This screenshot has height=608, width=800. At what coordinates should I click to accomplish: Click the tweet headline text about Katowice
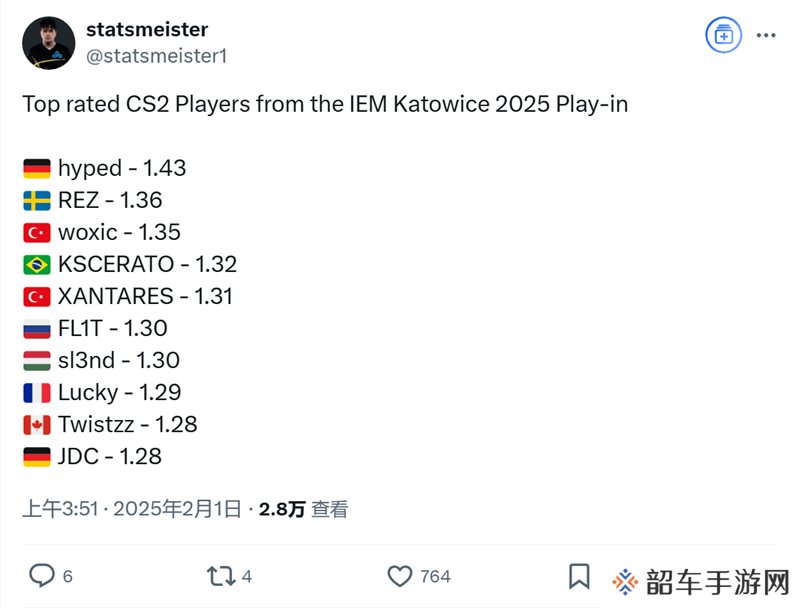[325, 104]
